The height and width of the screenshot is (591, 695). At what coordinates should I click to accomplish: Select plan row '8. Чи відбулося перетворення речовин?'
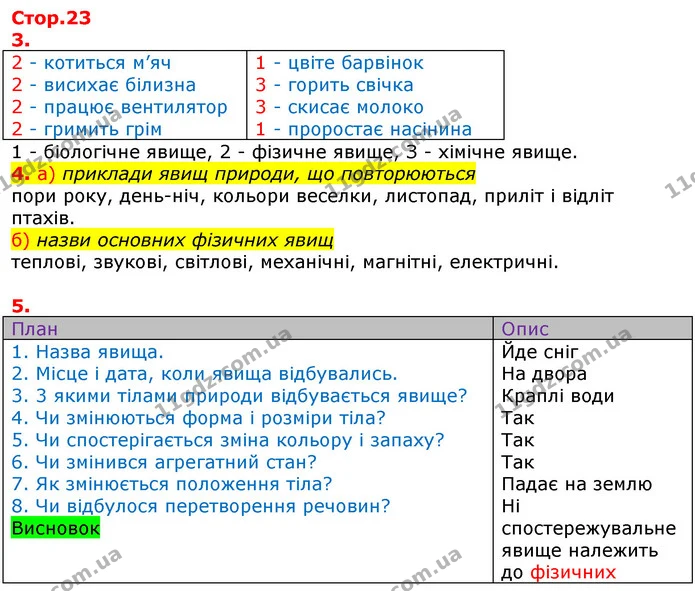point(201,506)
